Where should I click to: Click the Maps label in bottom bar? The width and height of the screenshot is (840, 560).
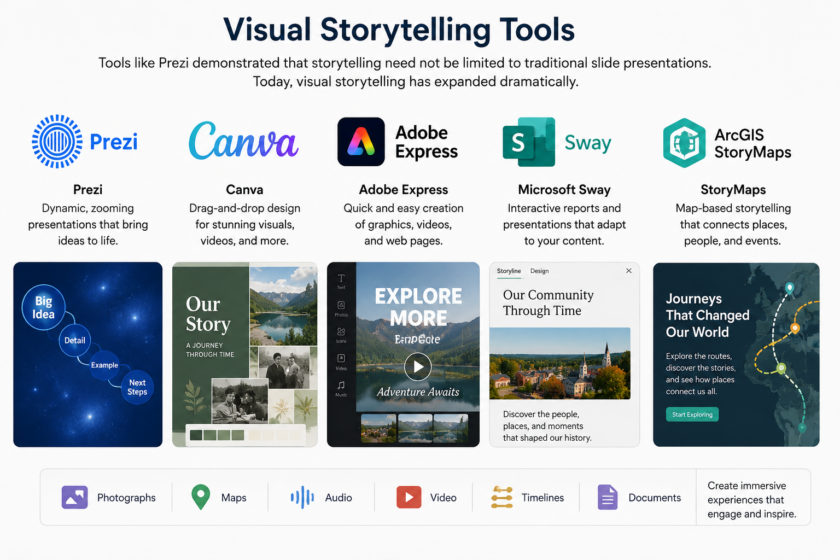click(234, 497)
